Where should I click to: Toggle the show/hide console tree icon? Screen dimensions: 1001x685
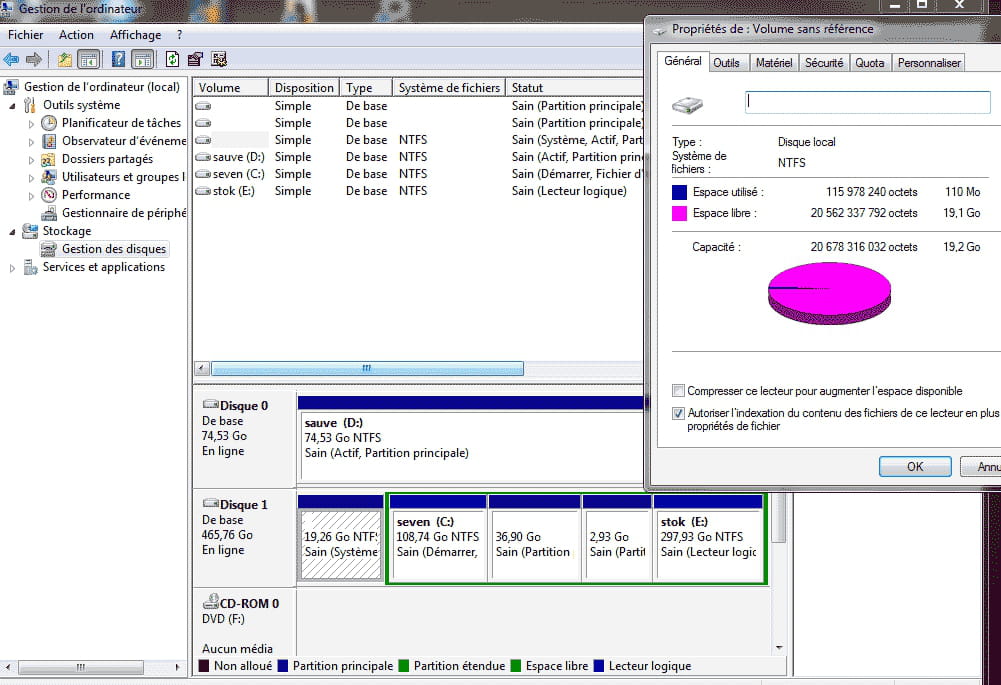(x=89, y=60)
